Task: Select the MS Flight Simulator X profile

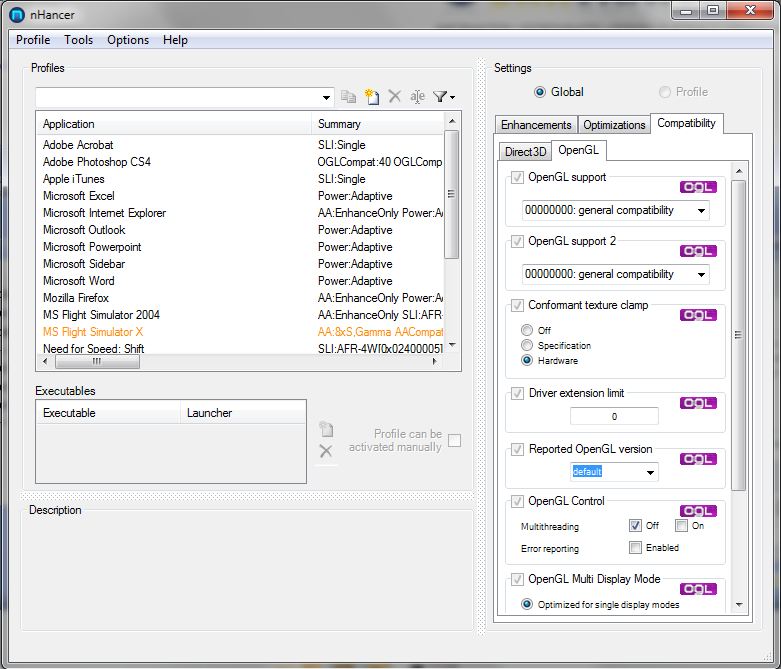Action: click(x=93, y=332)
